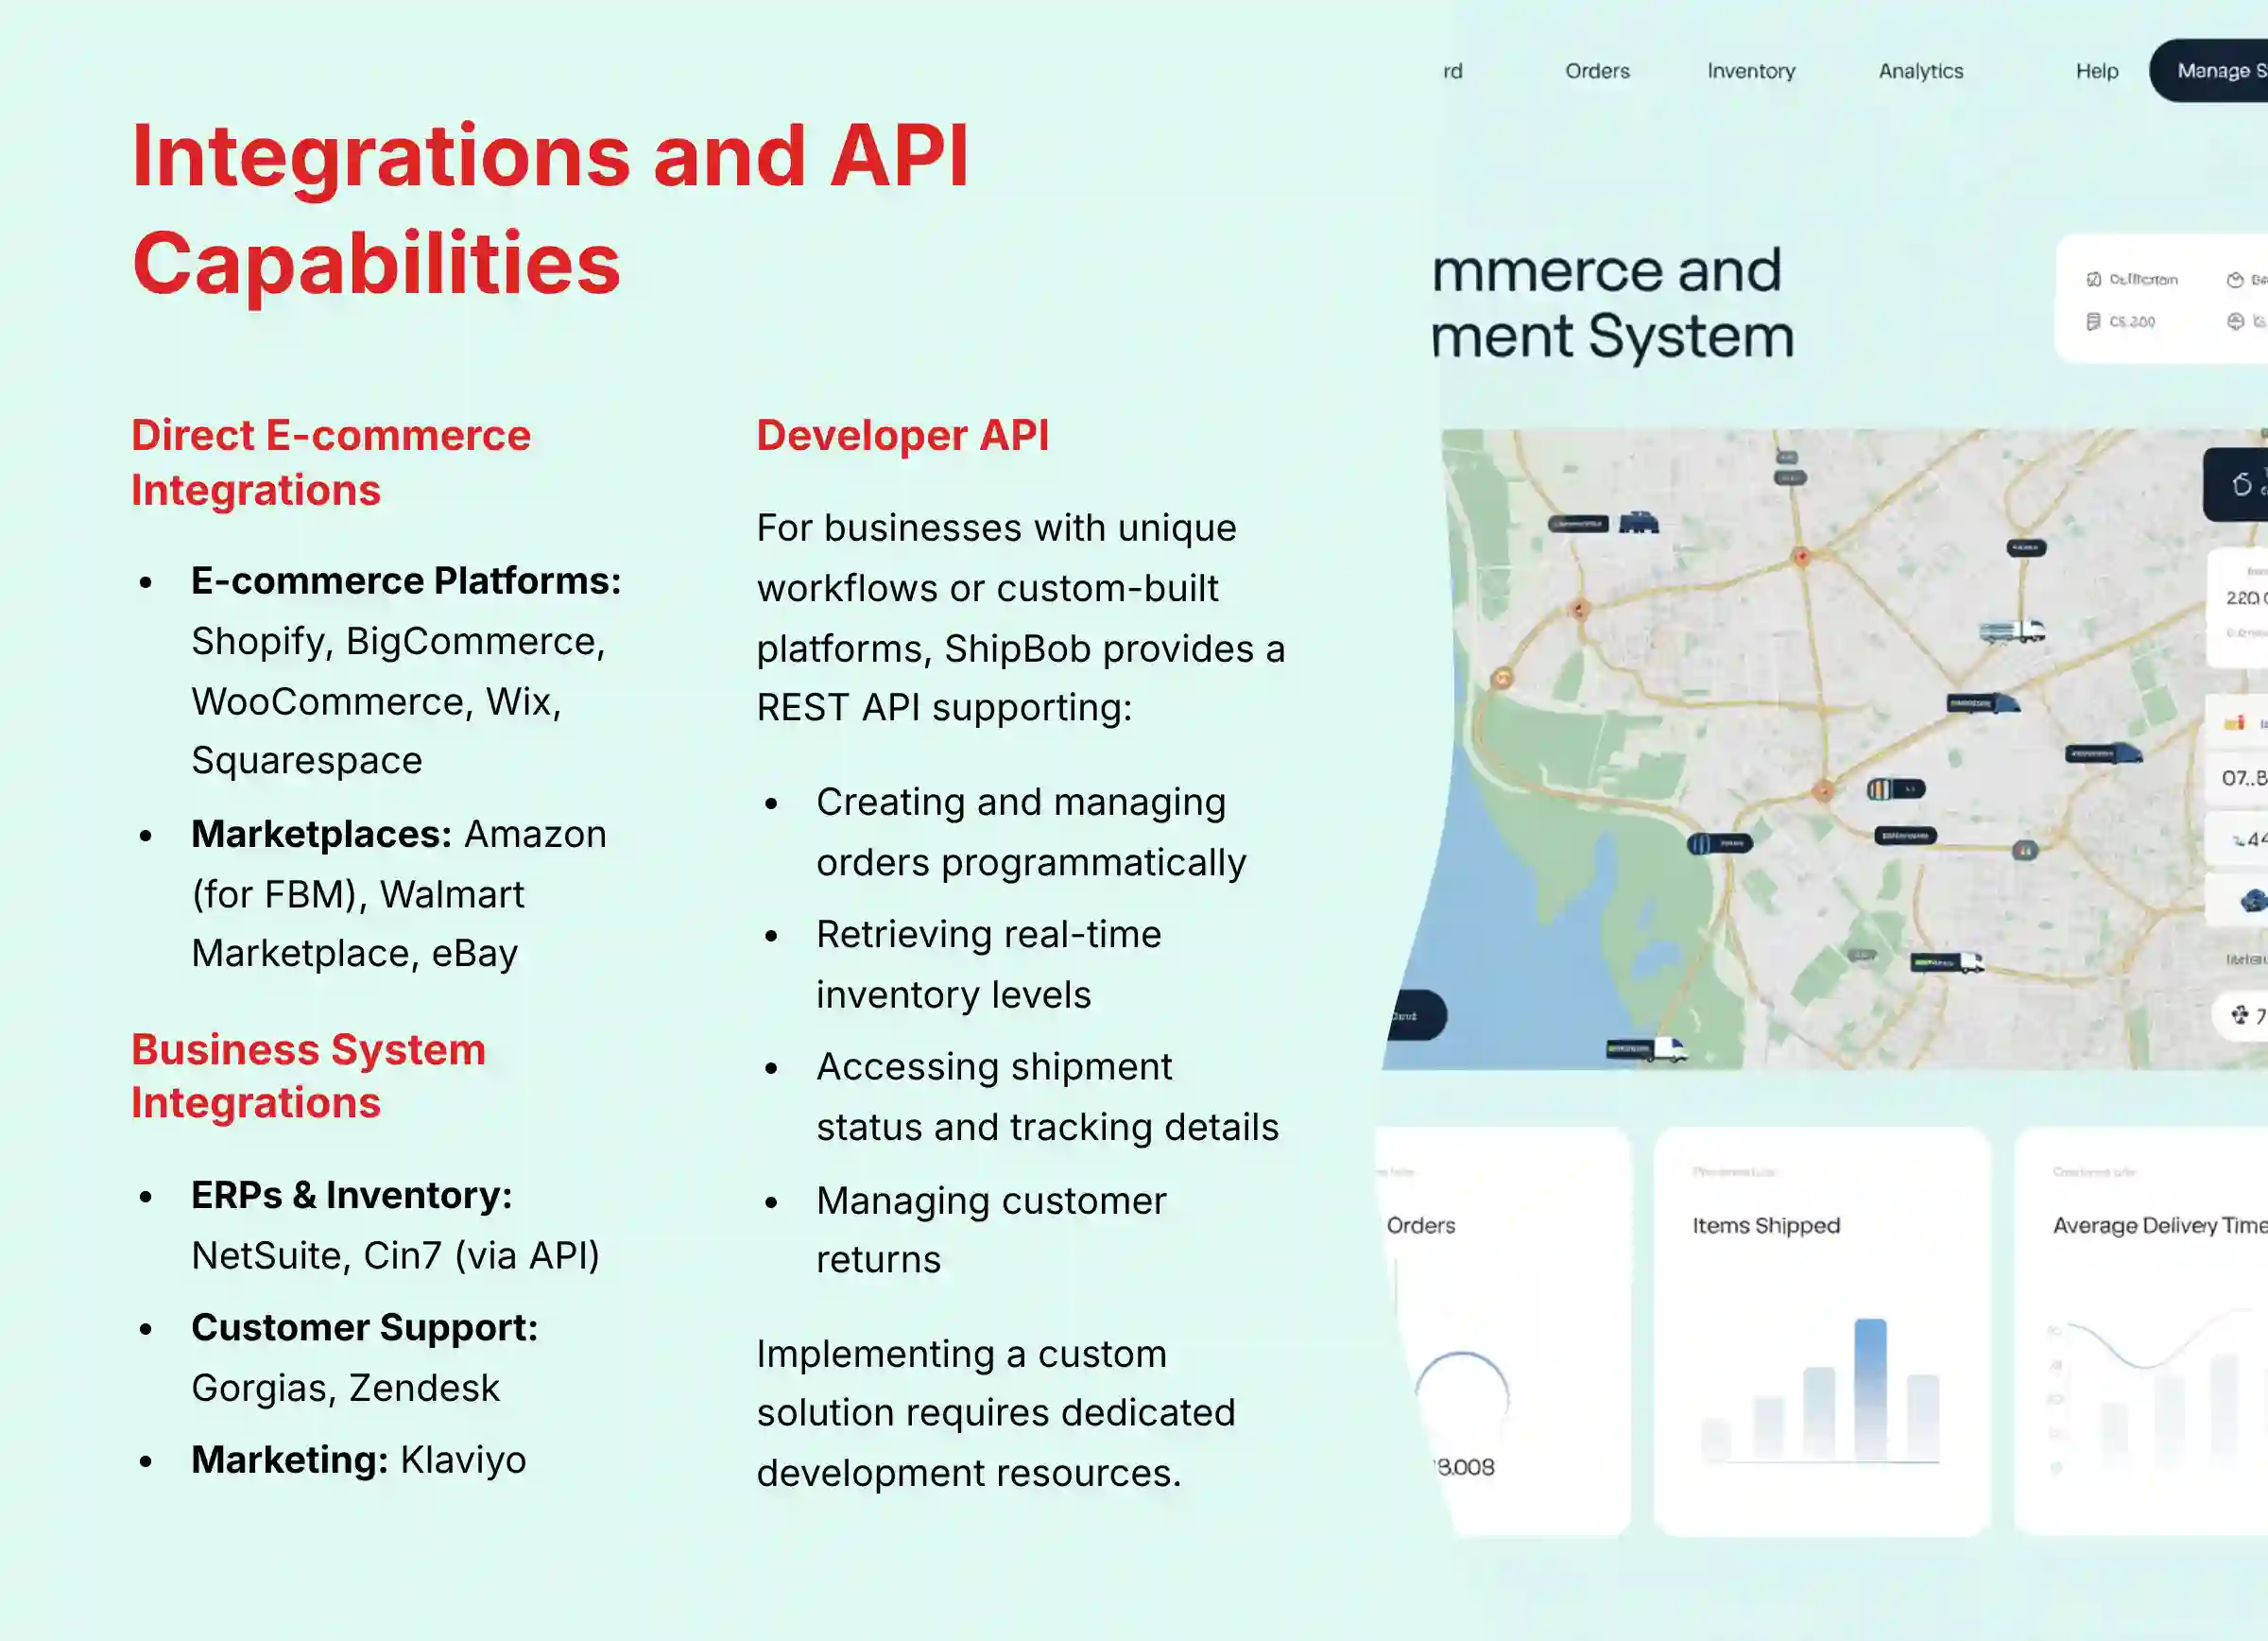The image size is (2268, 1641).
Task: Click the gray map marker with red symbol
Action: point(2025,851)
